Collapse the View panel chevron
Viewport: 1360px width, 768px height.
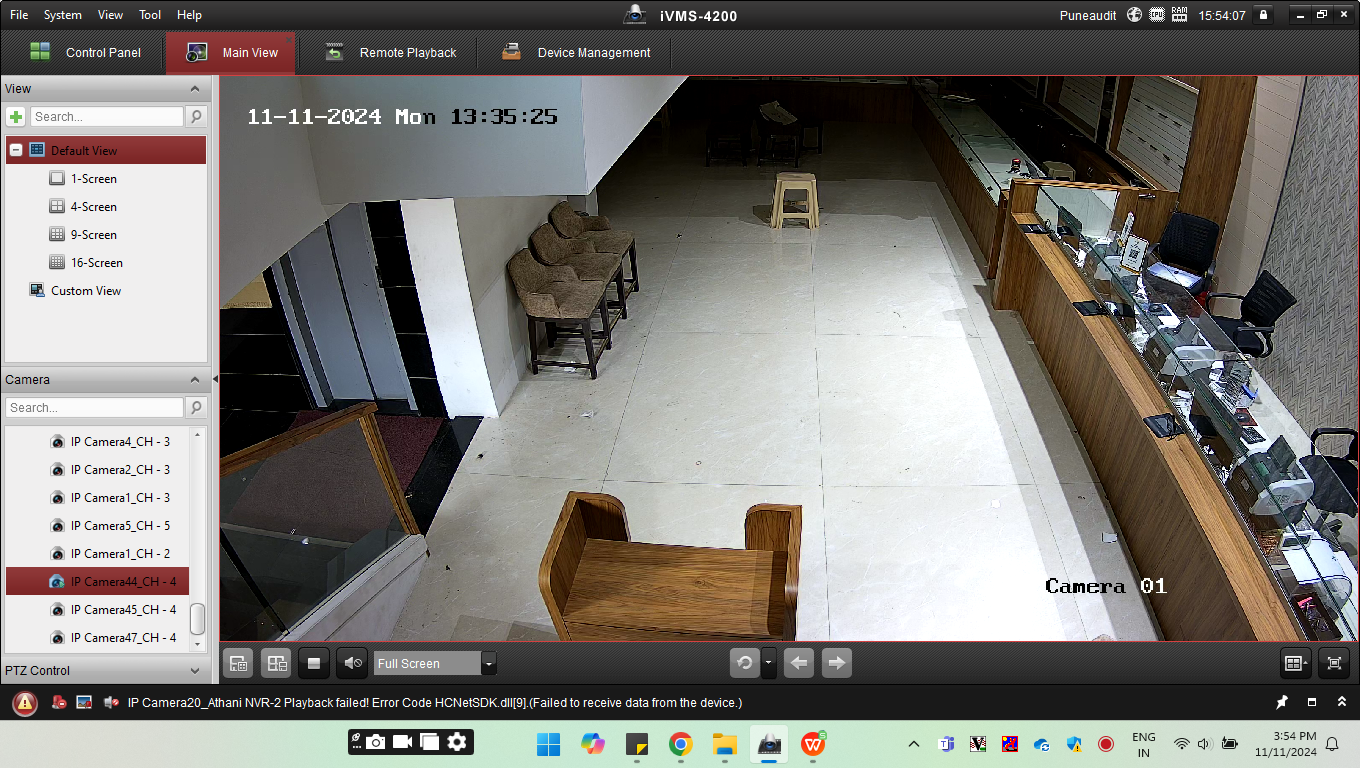(195, 89)
